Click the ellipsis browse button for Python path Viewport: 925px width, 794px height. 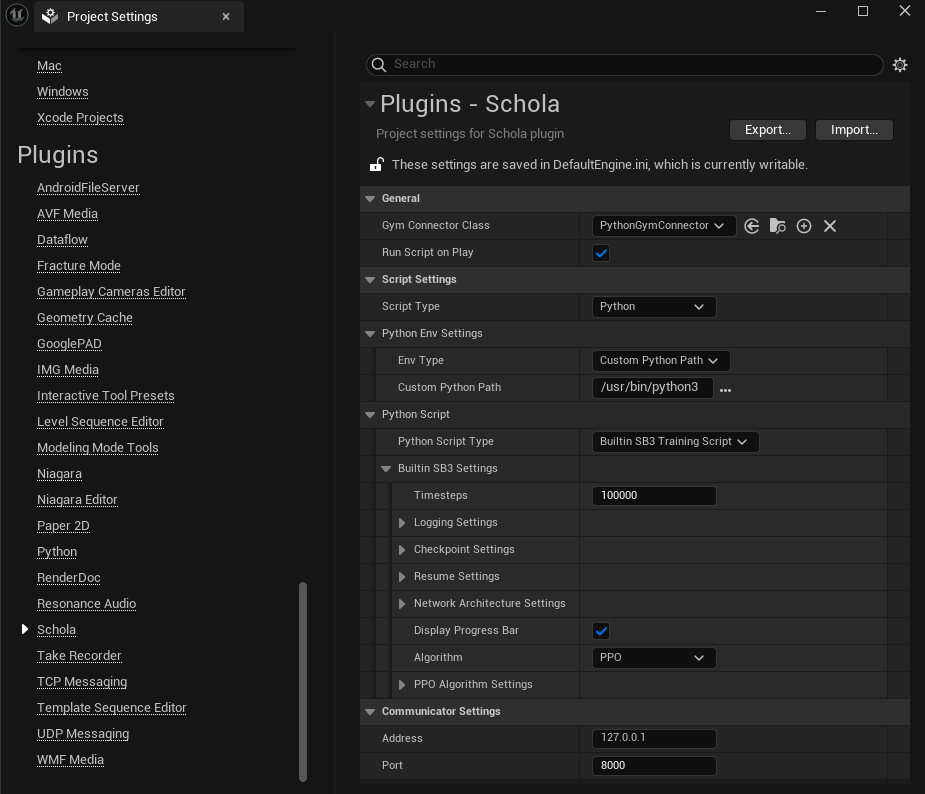point(725,389)
